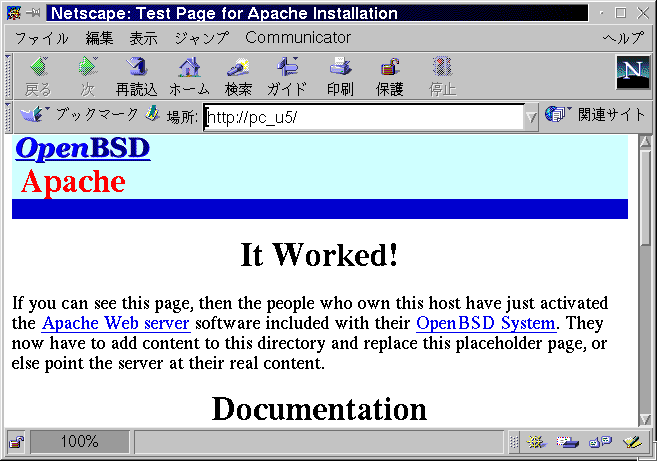This screenshot has width=657, height=461.
Task: Follow the Apache Web server link
Action: pyautogui.click(x=116, y=323)
